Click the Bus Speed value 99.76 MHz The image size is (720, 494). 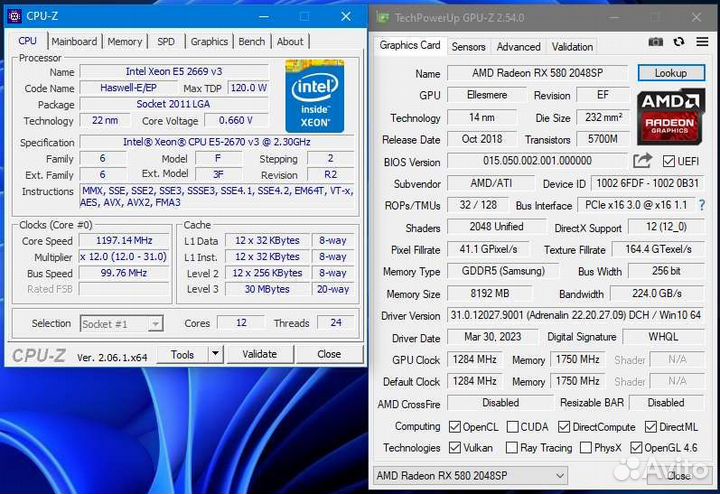124,273
